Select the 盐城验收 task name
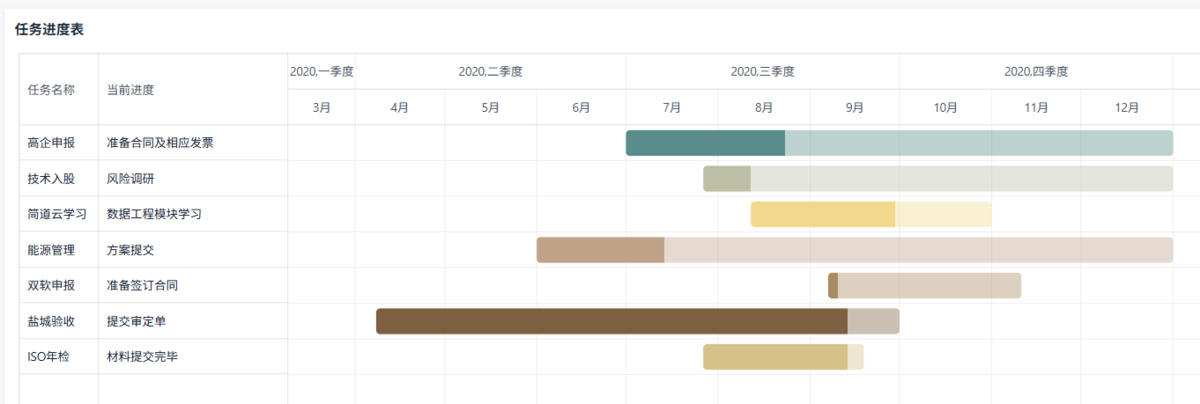 pos(51,321)
